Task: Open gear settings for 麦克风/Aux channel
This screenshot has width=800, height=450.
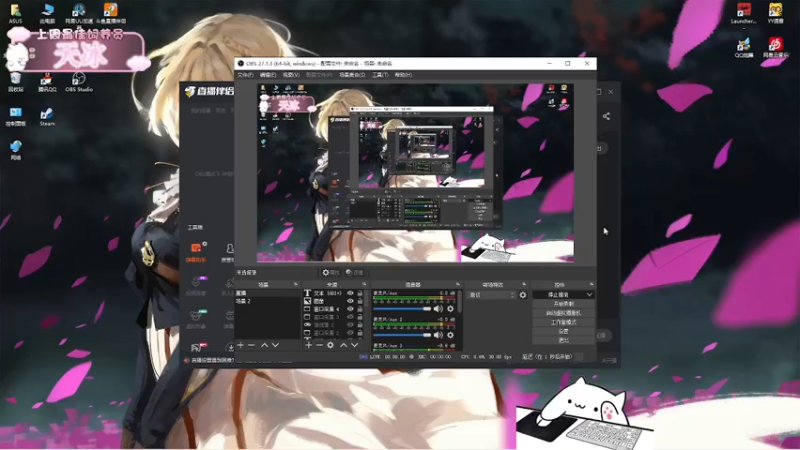Action: pyautogui.click(x=451, y=309)
